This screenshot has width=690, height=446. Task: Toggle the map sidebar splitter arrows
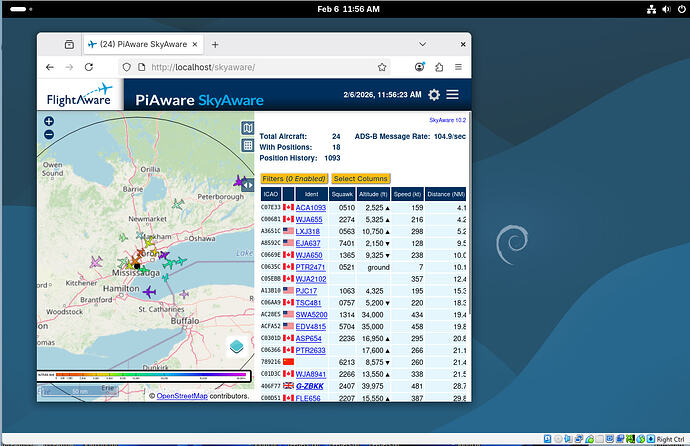(x=247, y=184)
